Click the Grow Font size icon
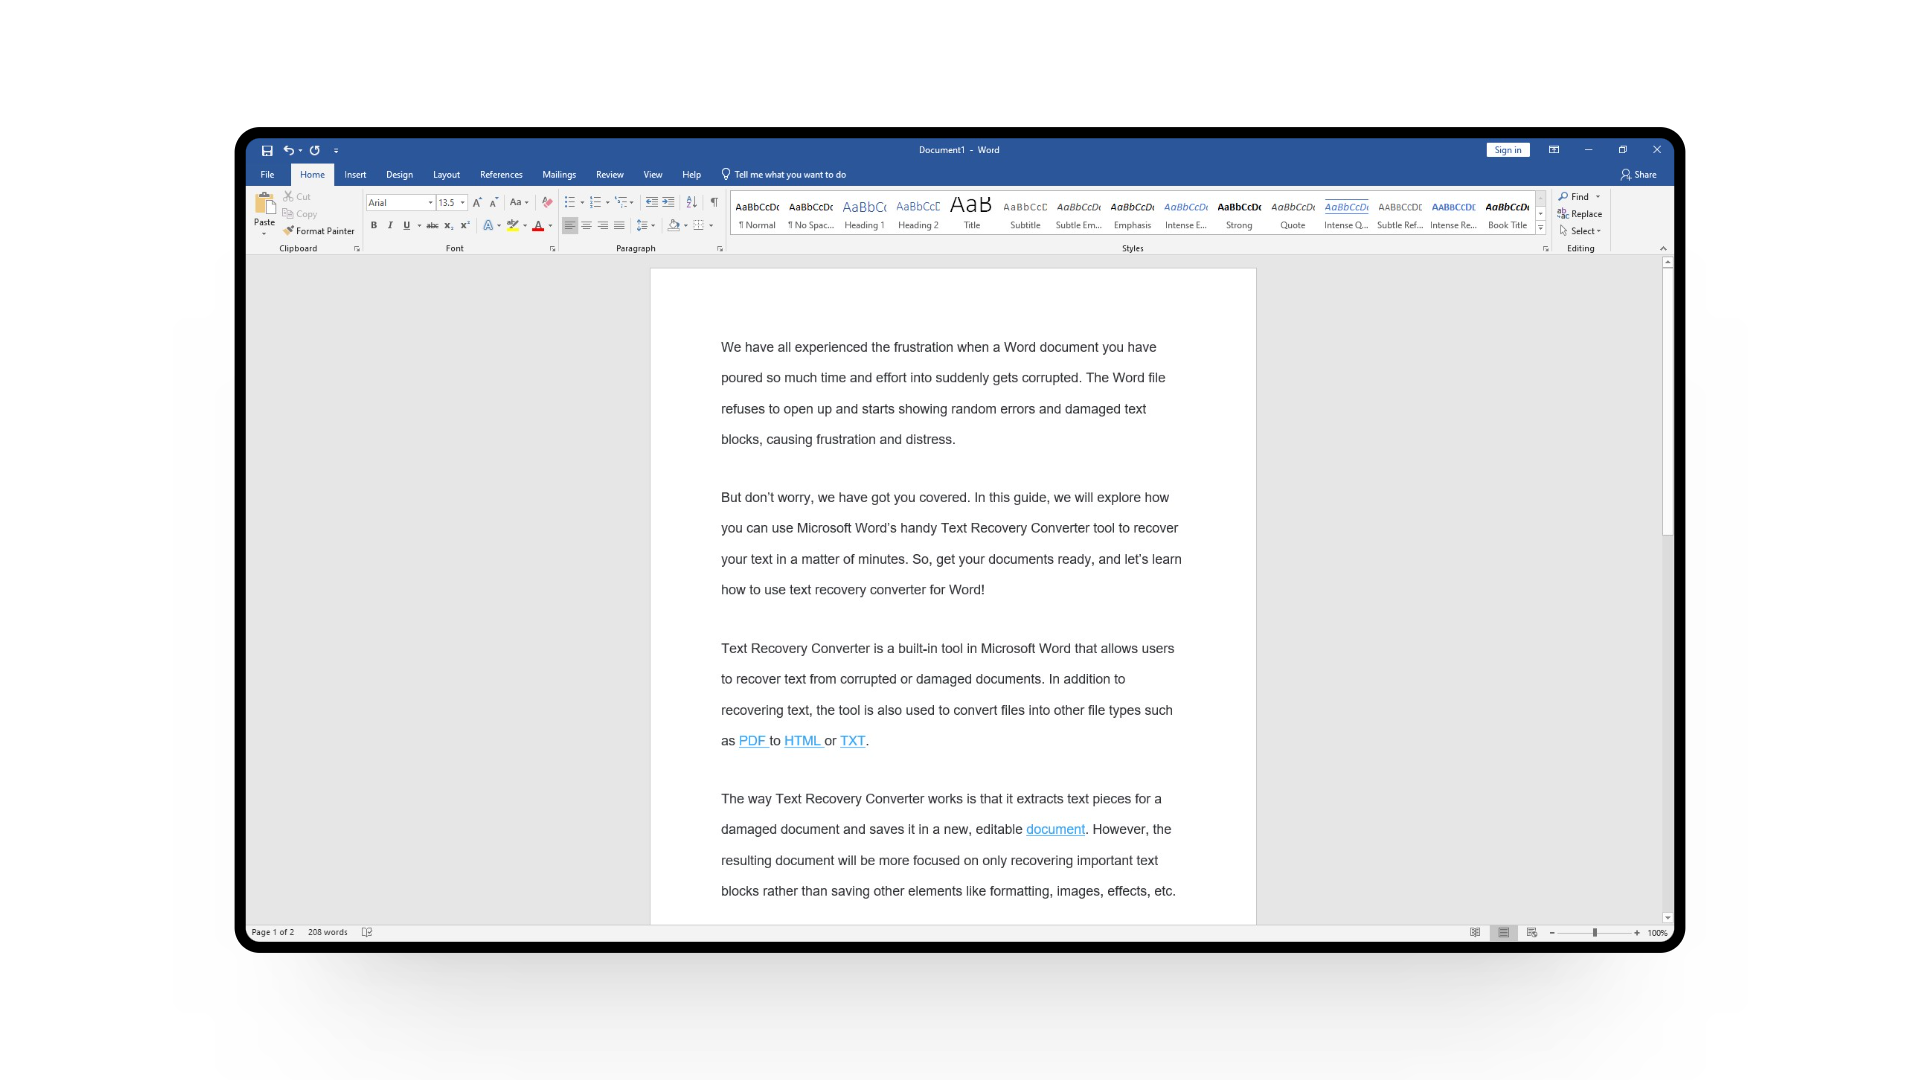The width and height of the screenshot is (1920, 1080). click(477, 202)
